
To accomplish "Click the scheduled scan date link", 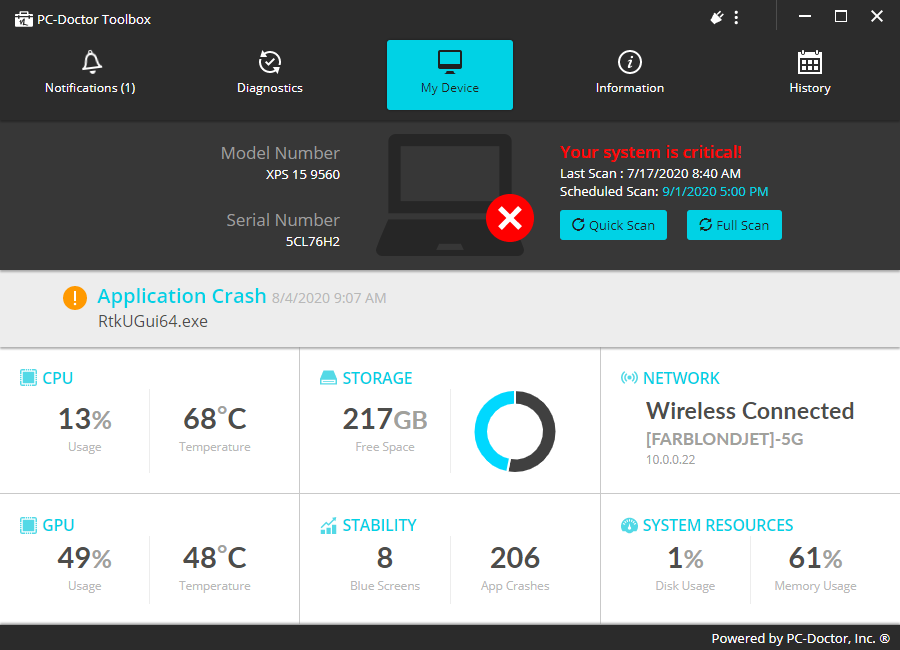I will (x=715, y=191).
